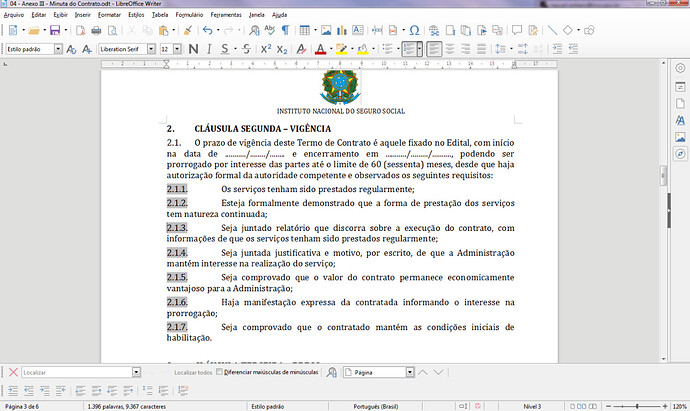The height and width of the screenshot is (411, 690).
Task: Go to previous page arrow
Action: pos(422,372)
